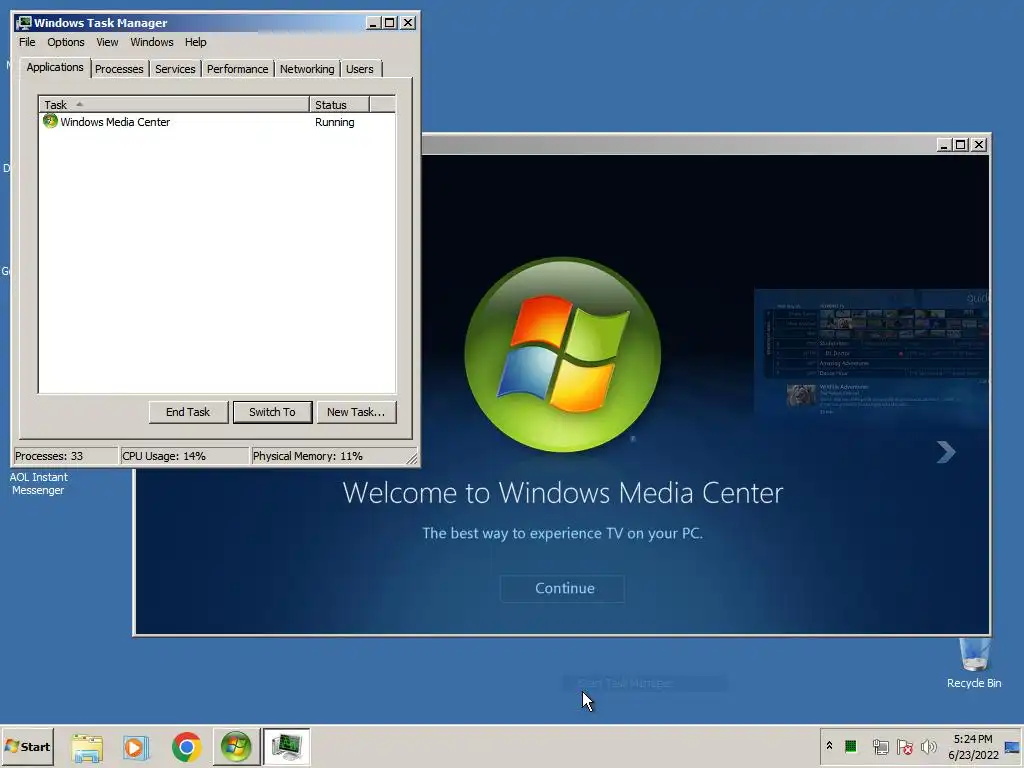Minimize the Task Manager window
The width and height of the screenshot is (1024, 768).
click(x=373, y=23)
